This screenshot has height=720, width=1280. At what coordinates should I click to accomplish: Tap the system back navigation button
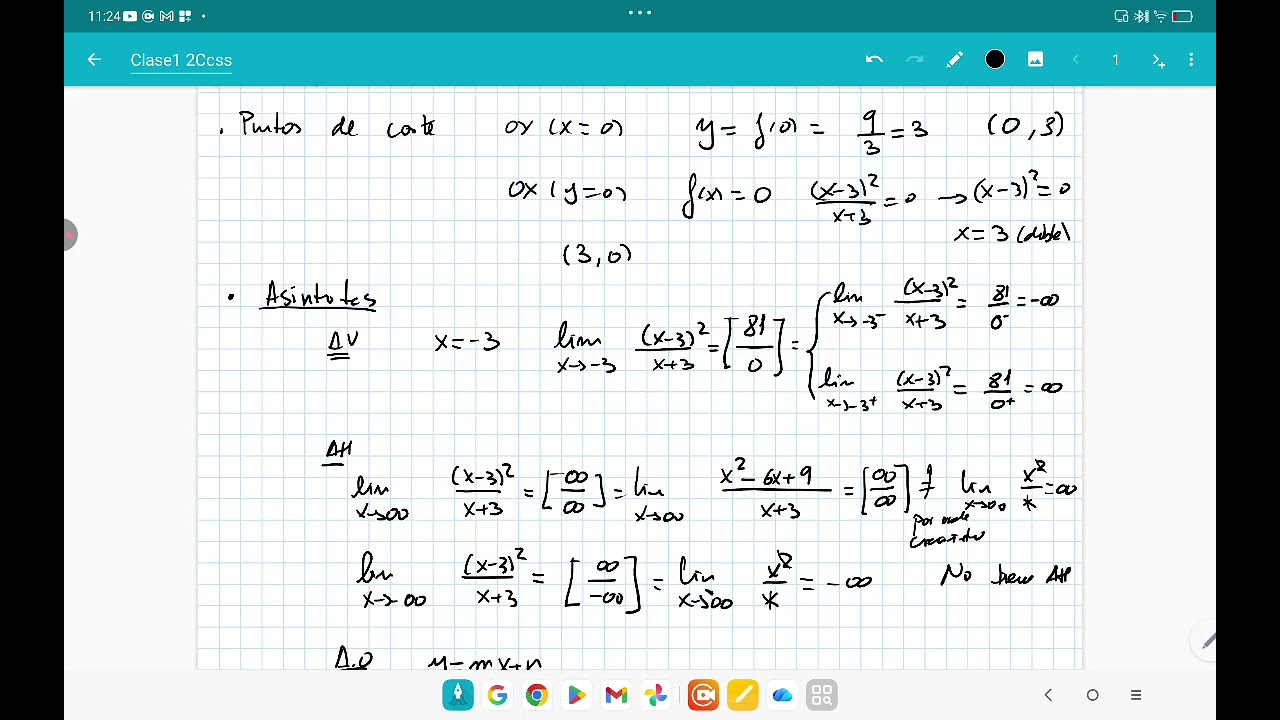[1048, 695]
